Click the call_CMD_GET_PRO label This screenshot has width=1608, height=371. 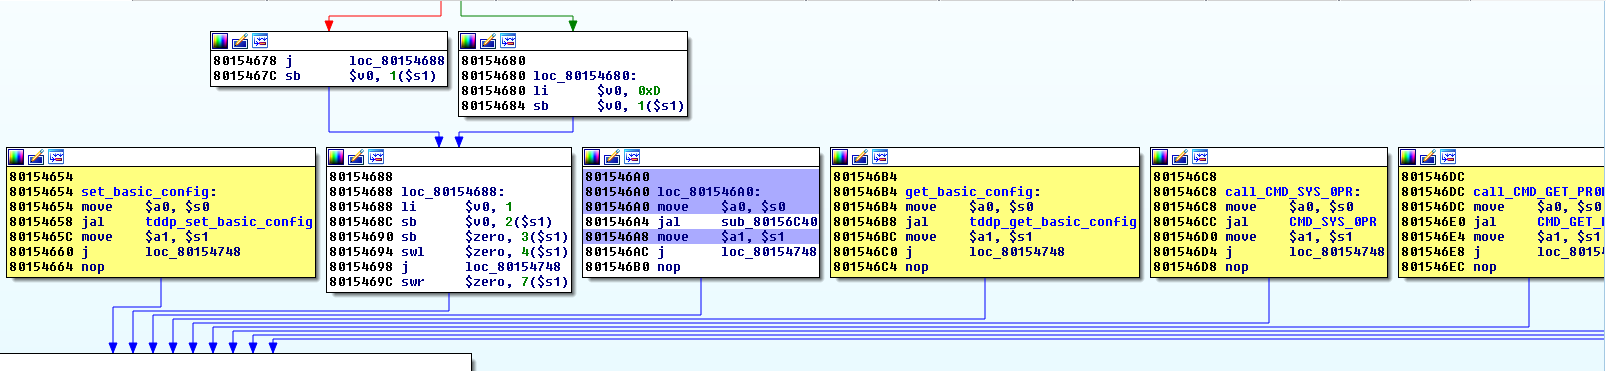(x=1538, y=192)
